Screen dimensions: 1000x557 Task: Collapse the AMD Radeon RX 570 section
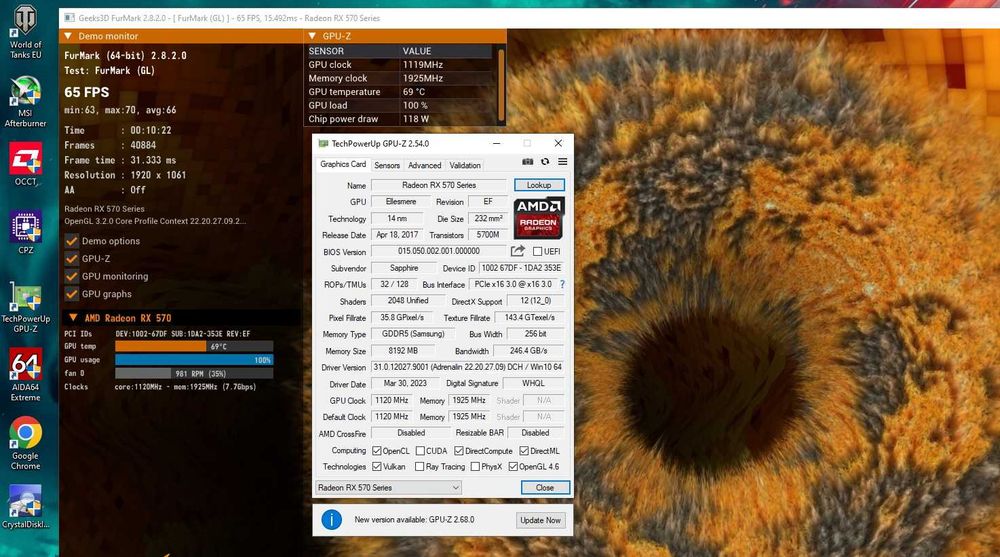(73, 318)
